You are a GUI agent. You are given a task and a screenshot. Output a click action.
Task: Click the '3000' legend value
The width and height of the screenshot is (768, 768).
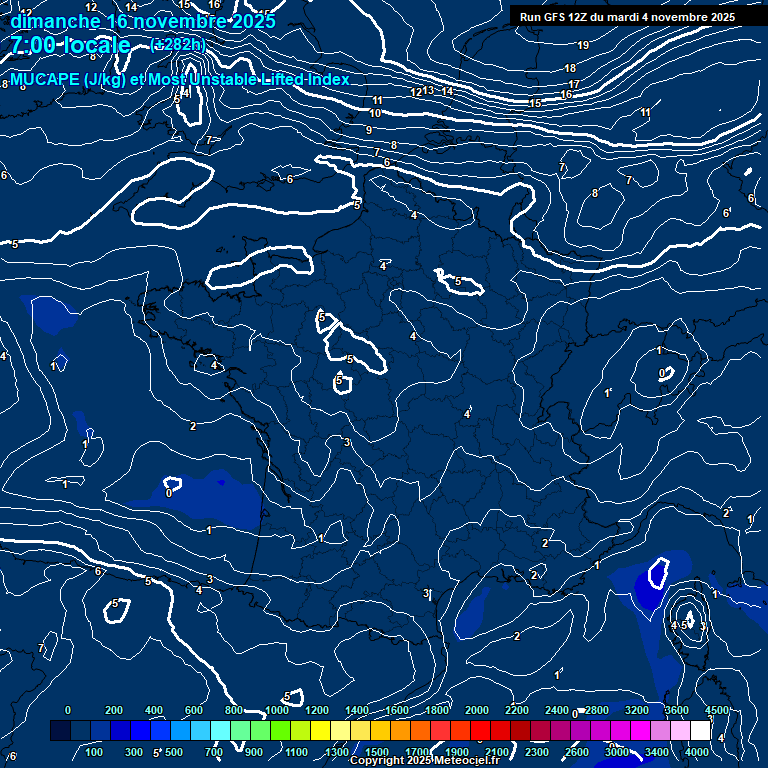pos(617,752)
